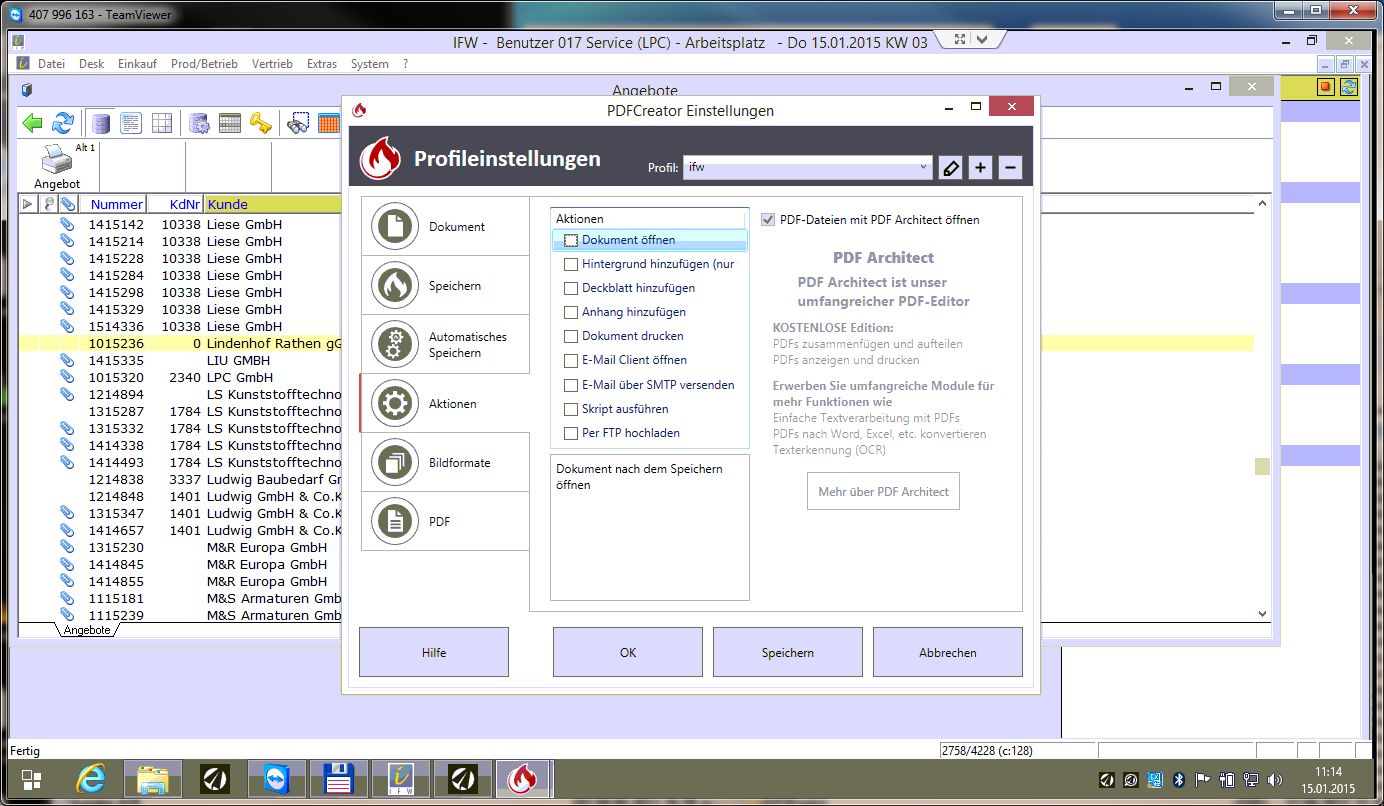Screen dimensions: 1384x806
Task: Select the Speichern flame icon section
Action: pyautogui.click(x=445, y=286)
